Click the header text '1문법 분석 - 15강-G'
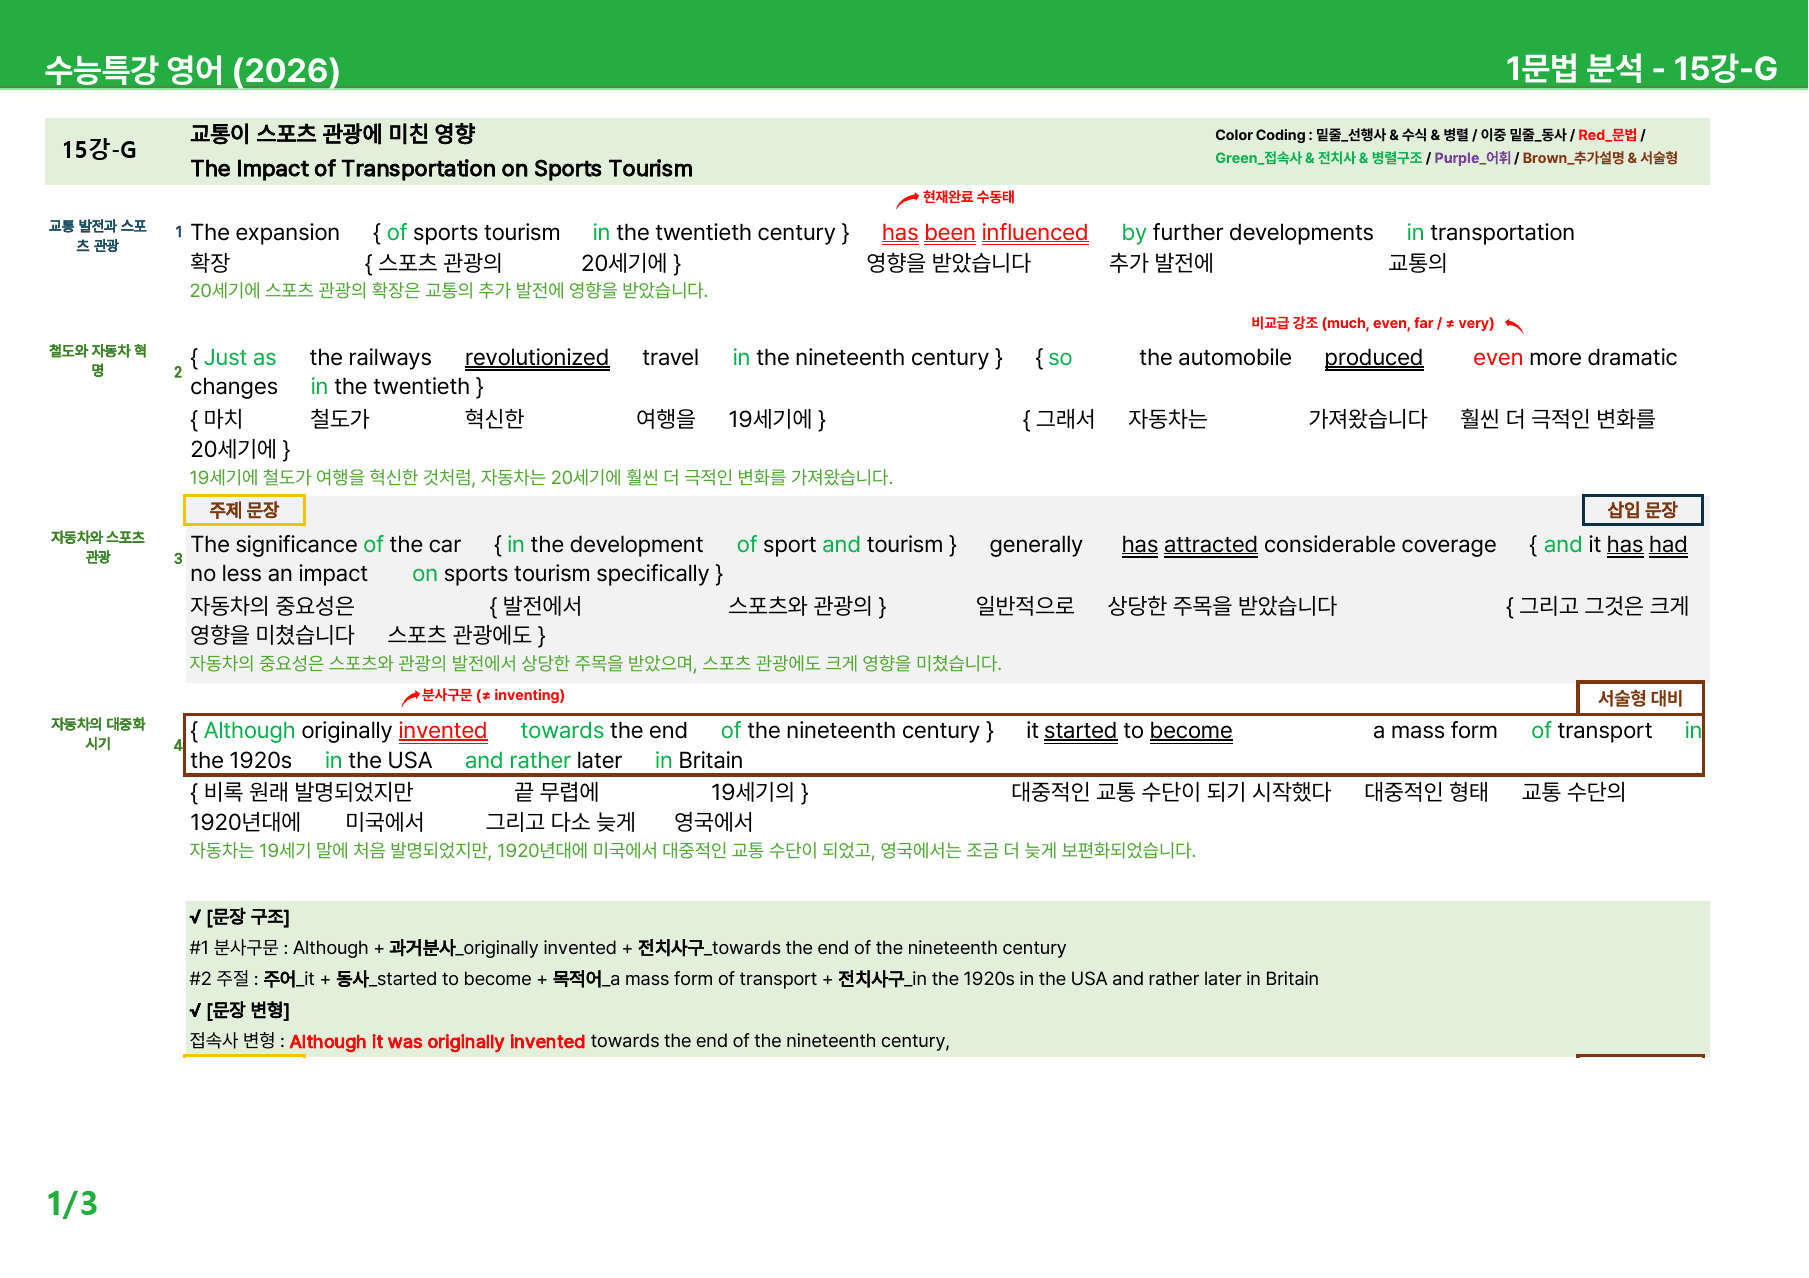 pos(1641,68)
